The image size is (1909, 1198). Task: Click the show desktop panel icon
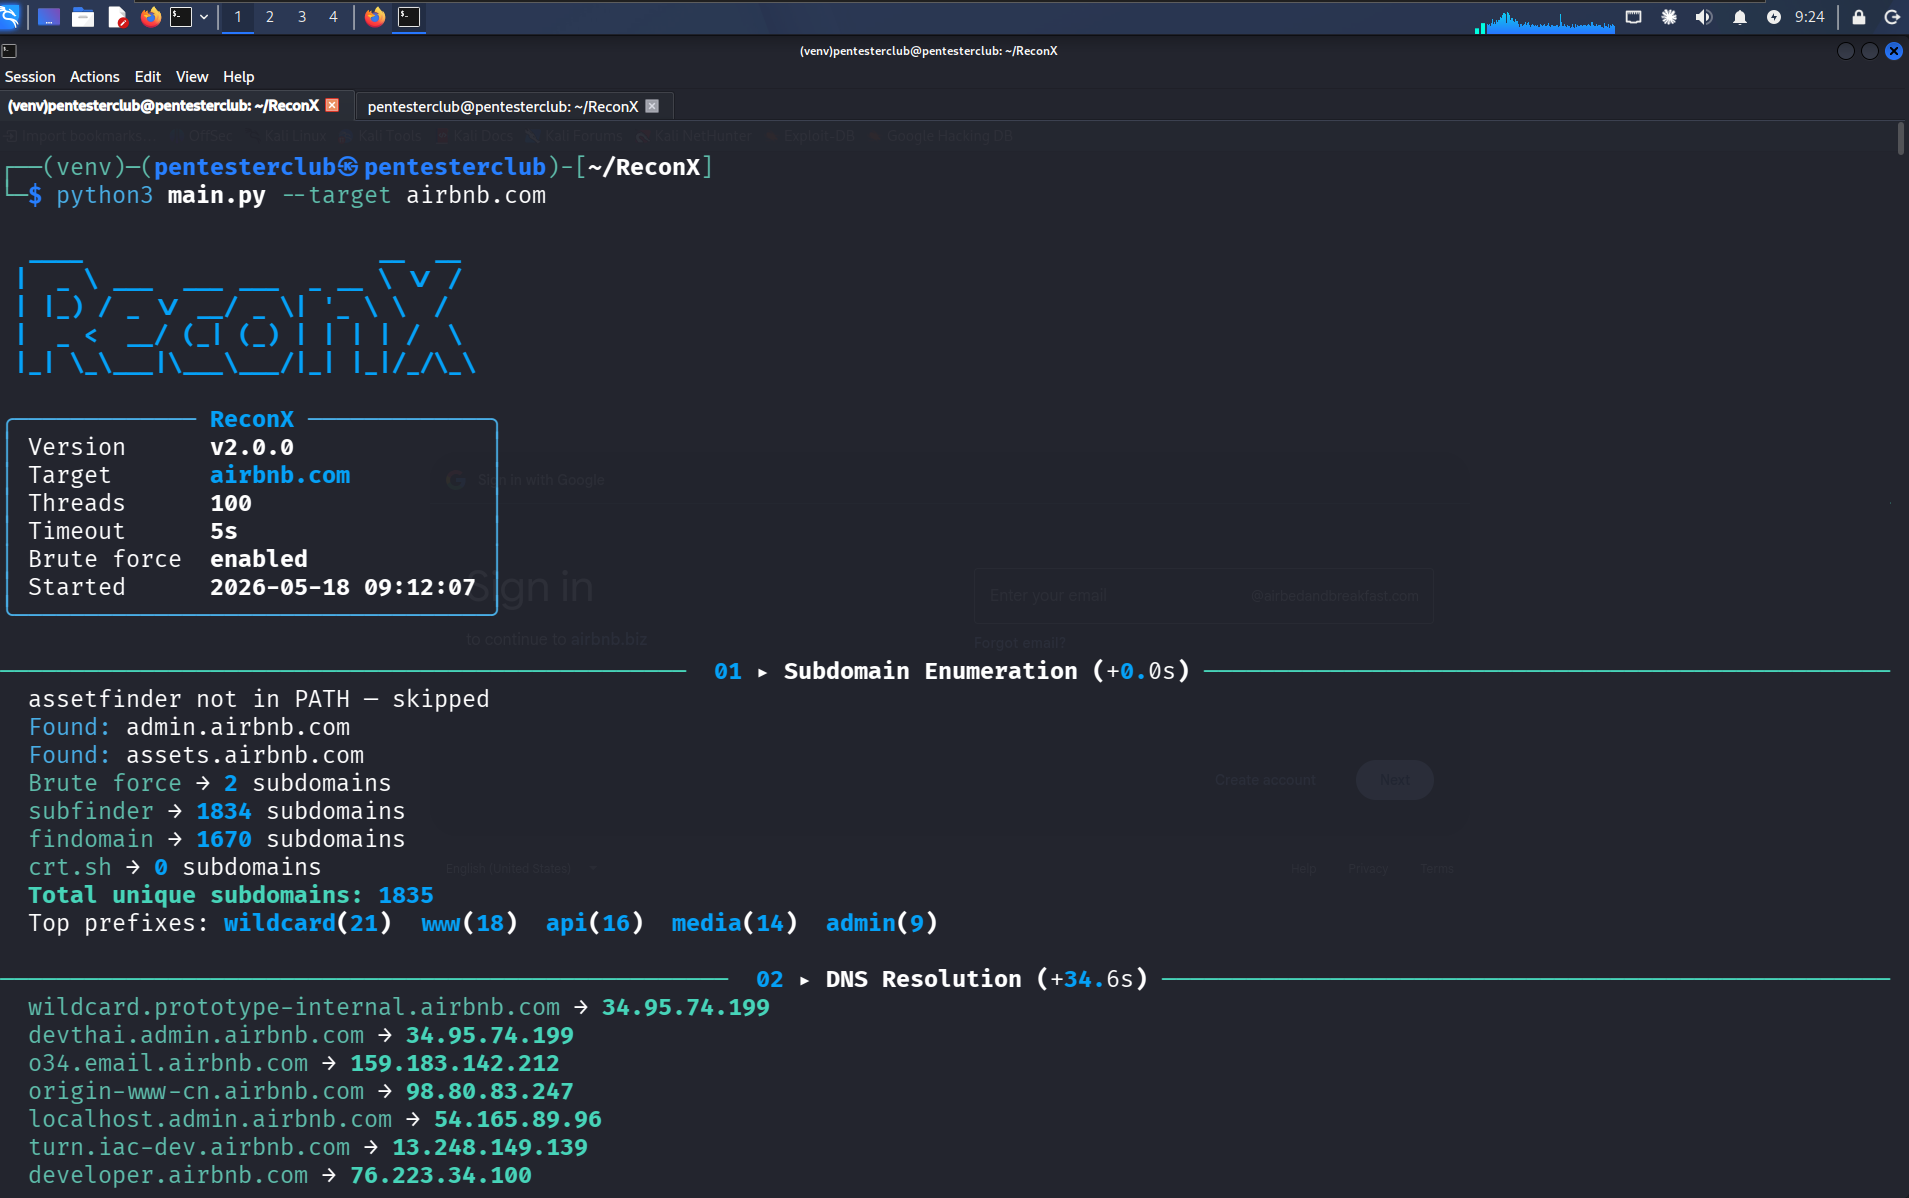48,17
